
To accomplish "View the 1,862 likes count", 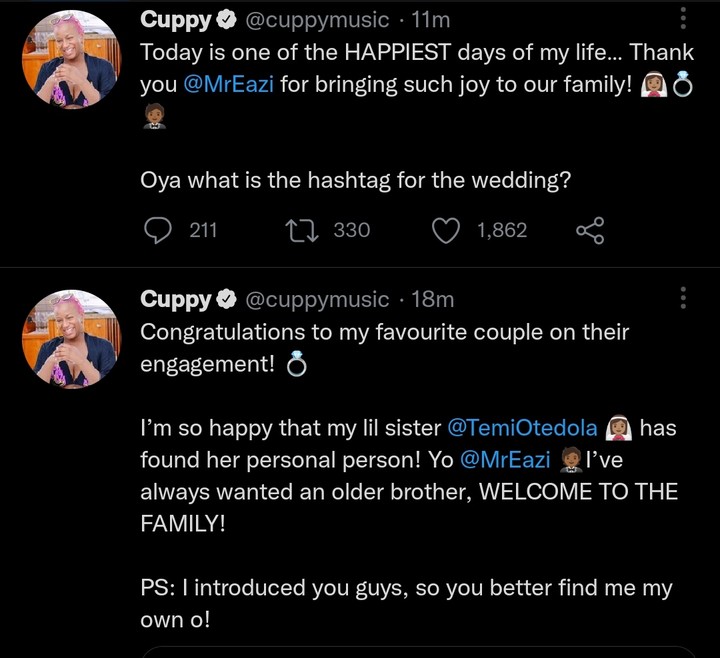I will click(x=501, y=231).
